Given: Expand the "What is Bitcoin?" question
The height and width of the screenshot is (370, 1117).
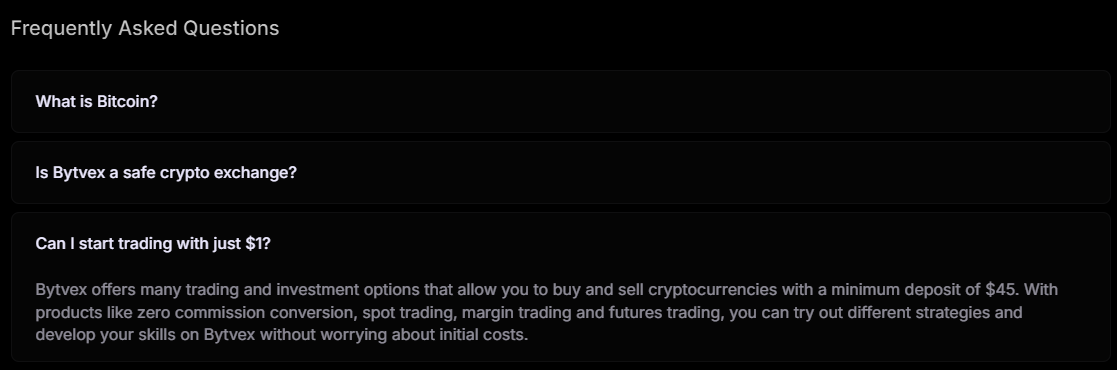Looking at the screenshot, I should [x=561, y=101].
